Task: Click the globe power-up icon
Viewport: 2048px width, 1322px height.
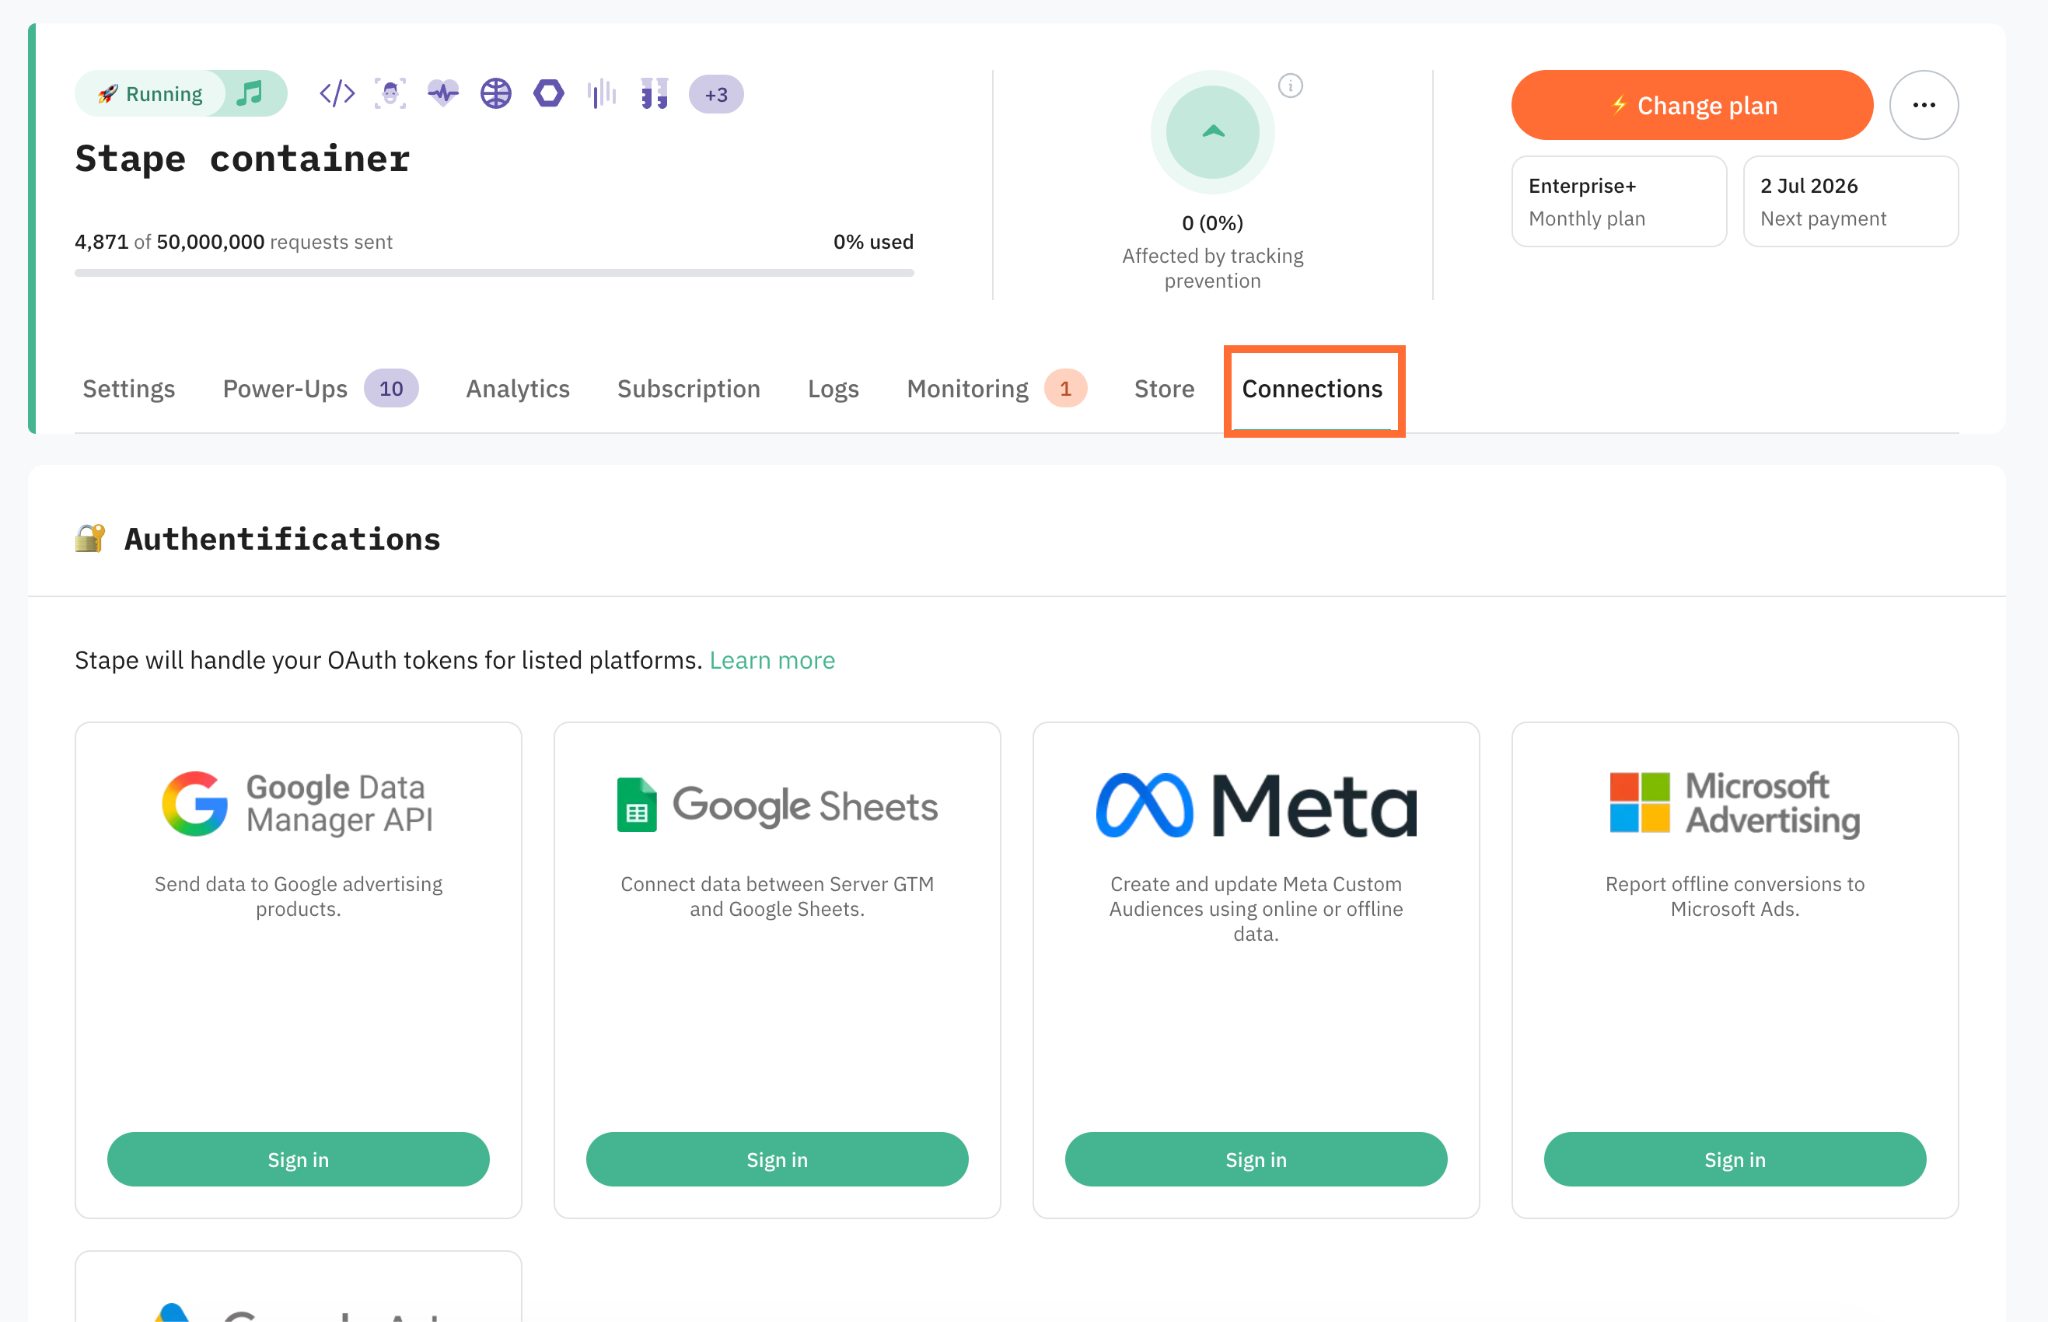Action: (496, 94)
